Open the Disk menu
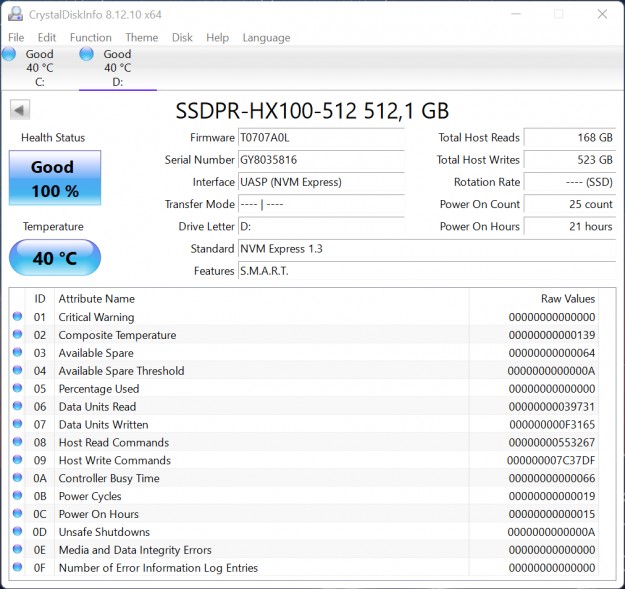Image resolution: width=625 pixels, height=589 pixels. tap(182, 38)
